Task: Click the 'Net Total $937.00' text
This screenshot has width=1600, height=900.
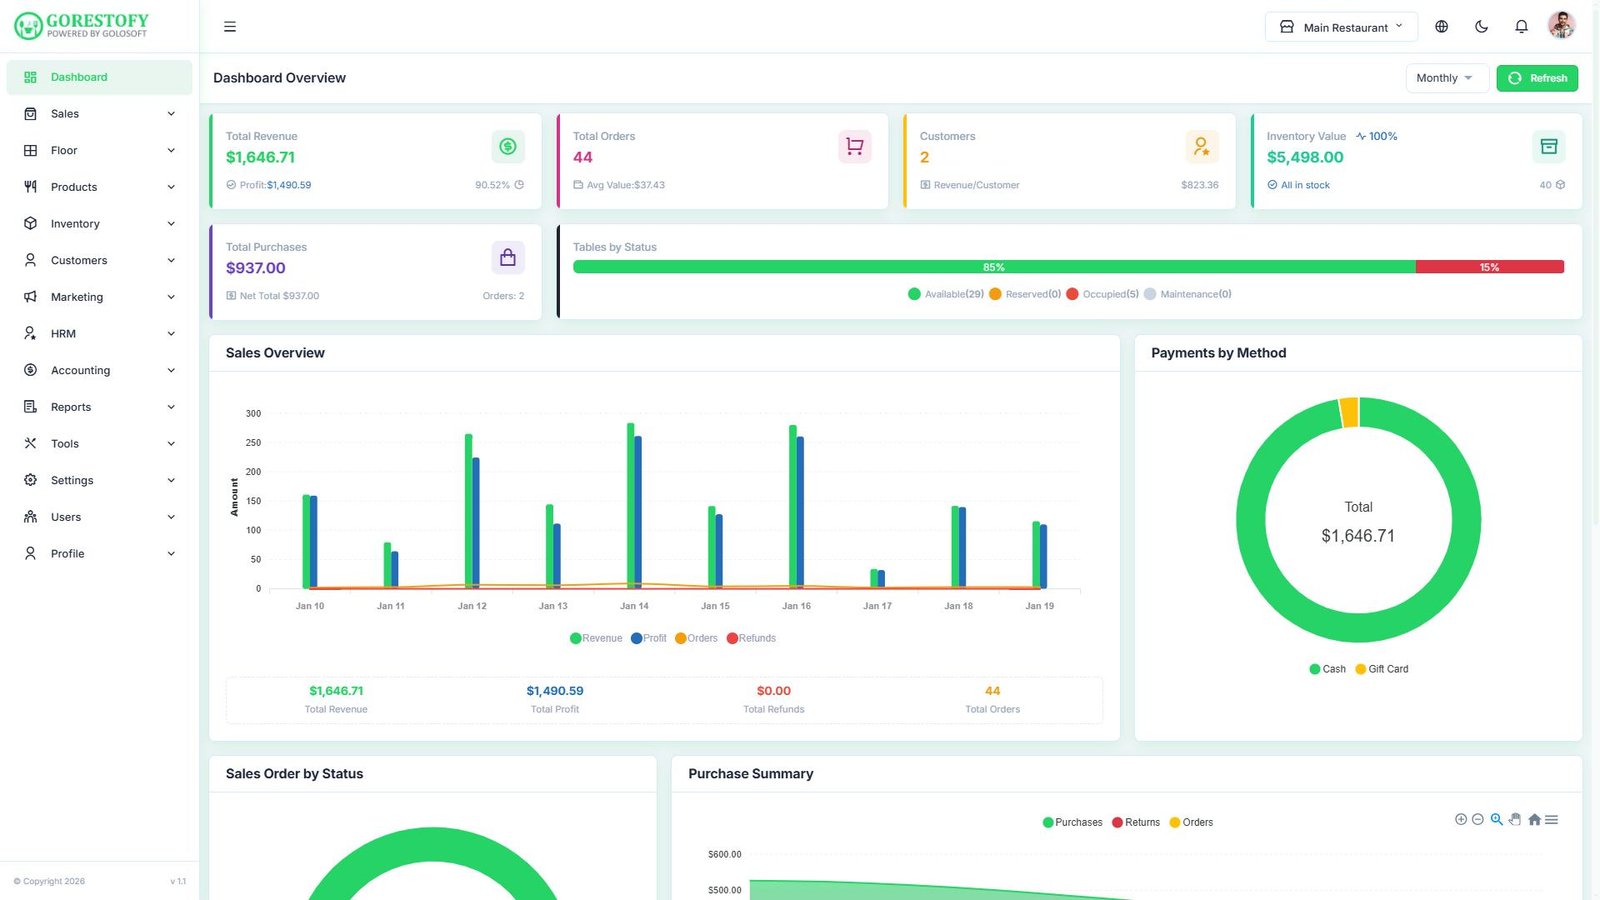Action: (x=280, y=296)
